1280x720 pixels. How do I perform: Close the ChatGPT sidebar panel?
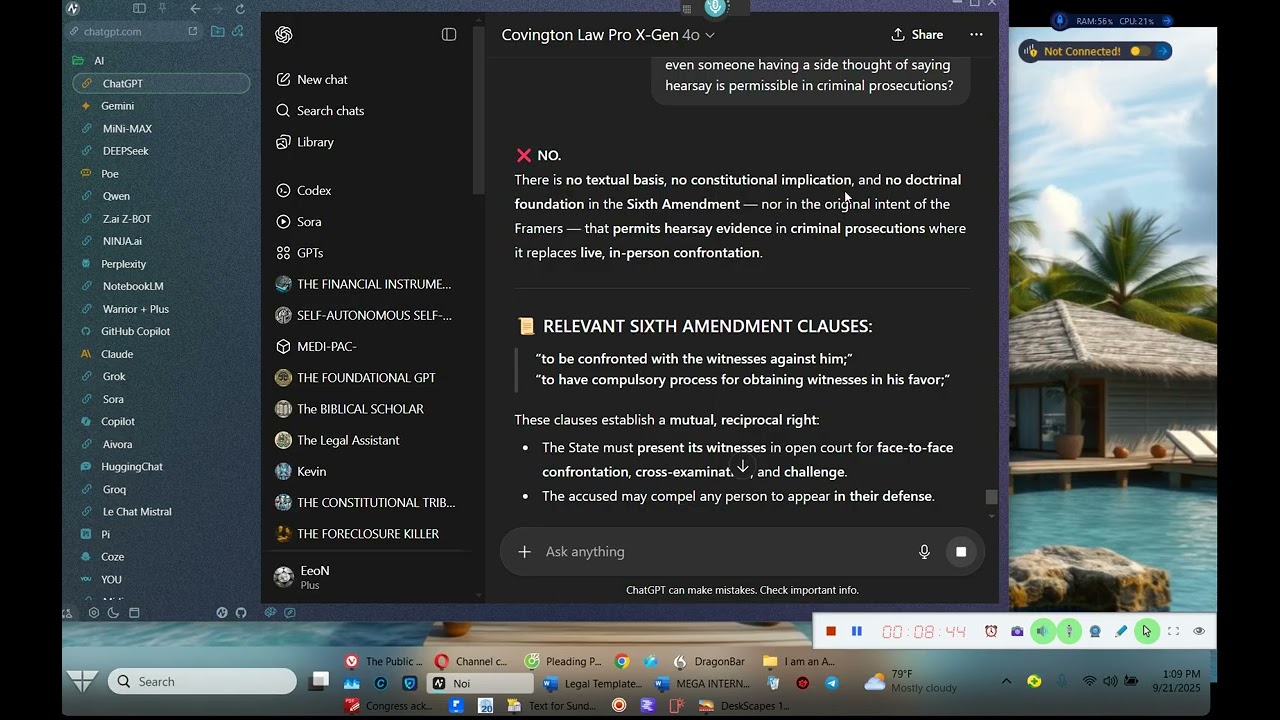pyautogui.click(x=449, y=35)
